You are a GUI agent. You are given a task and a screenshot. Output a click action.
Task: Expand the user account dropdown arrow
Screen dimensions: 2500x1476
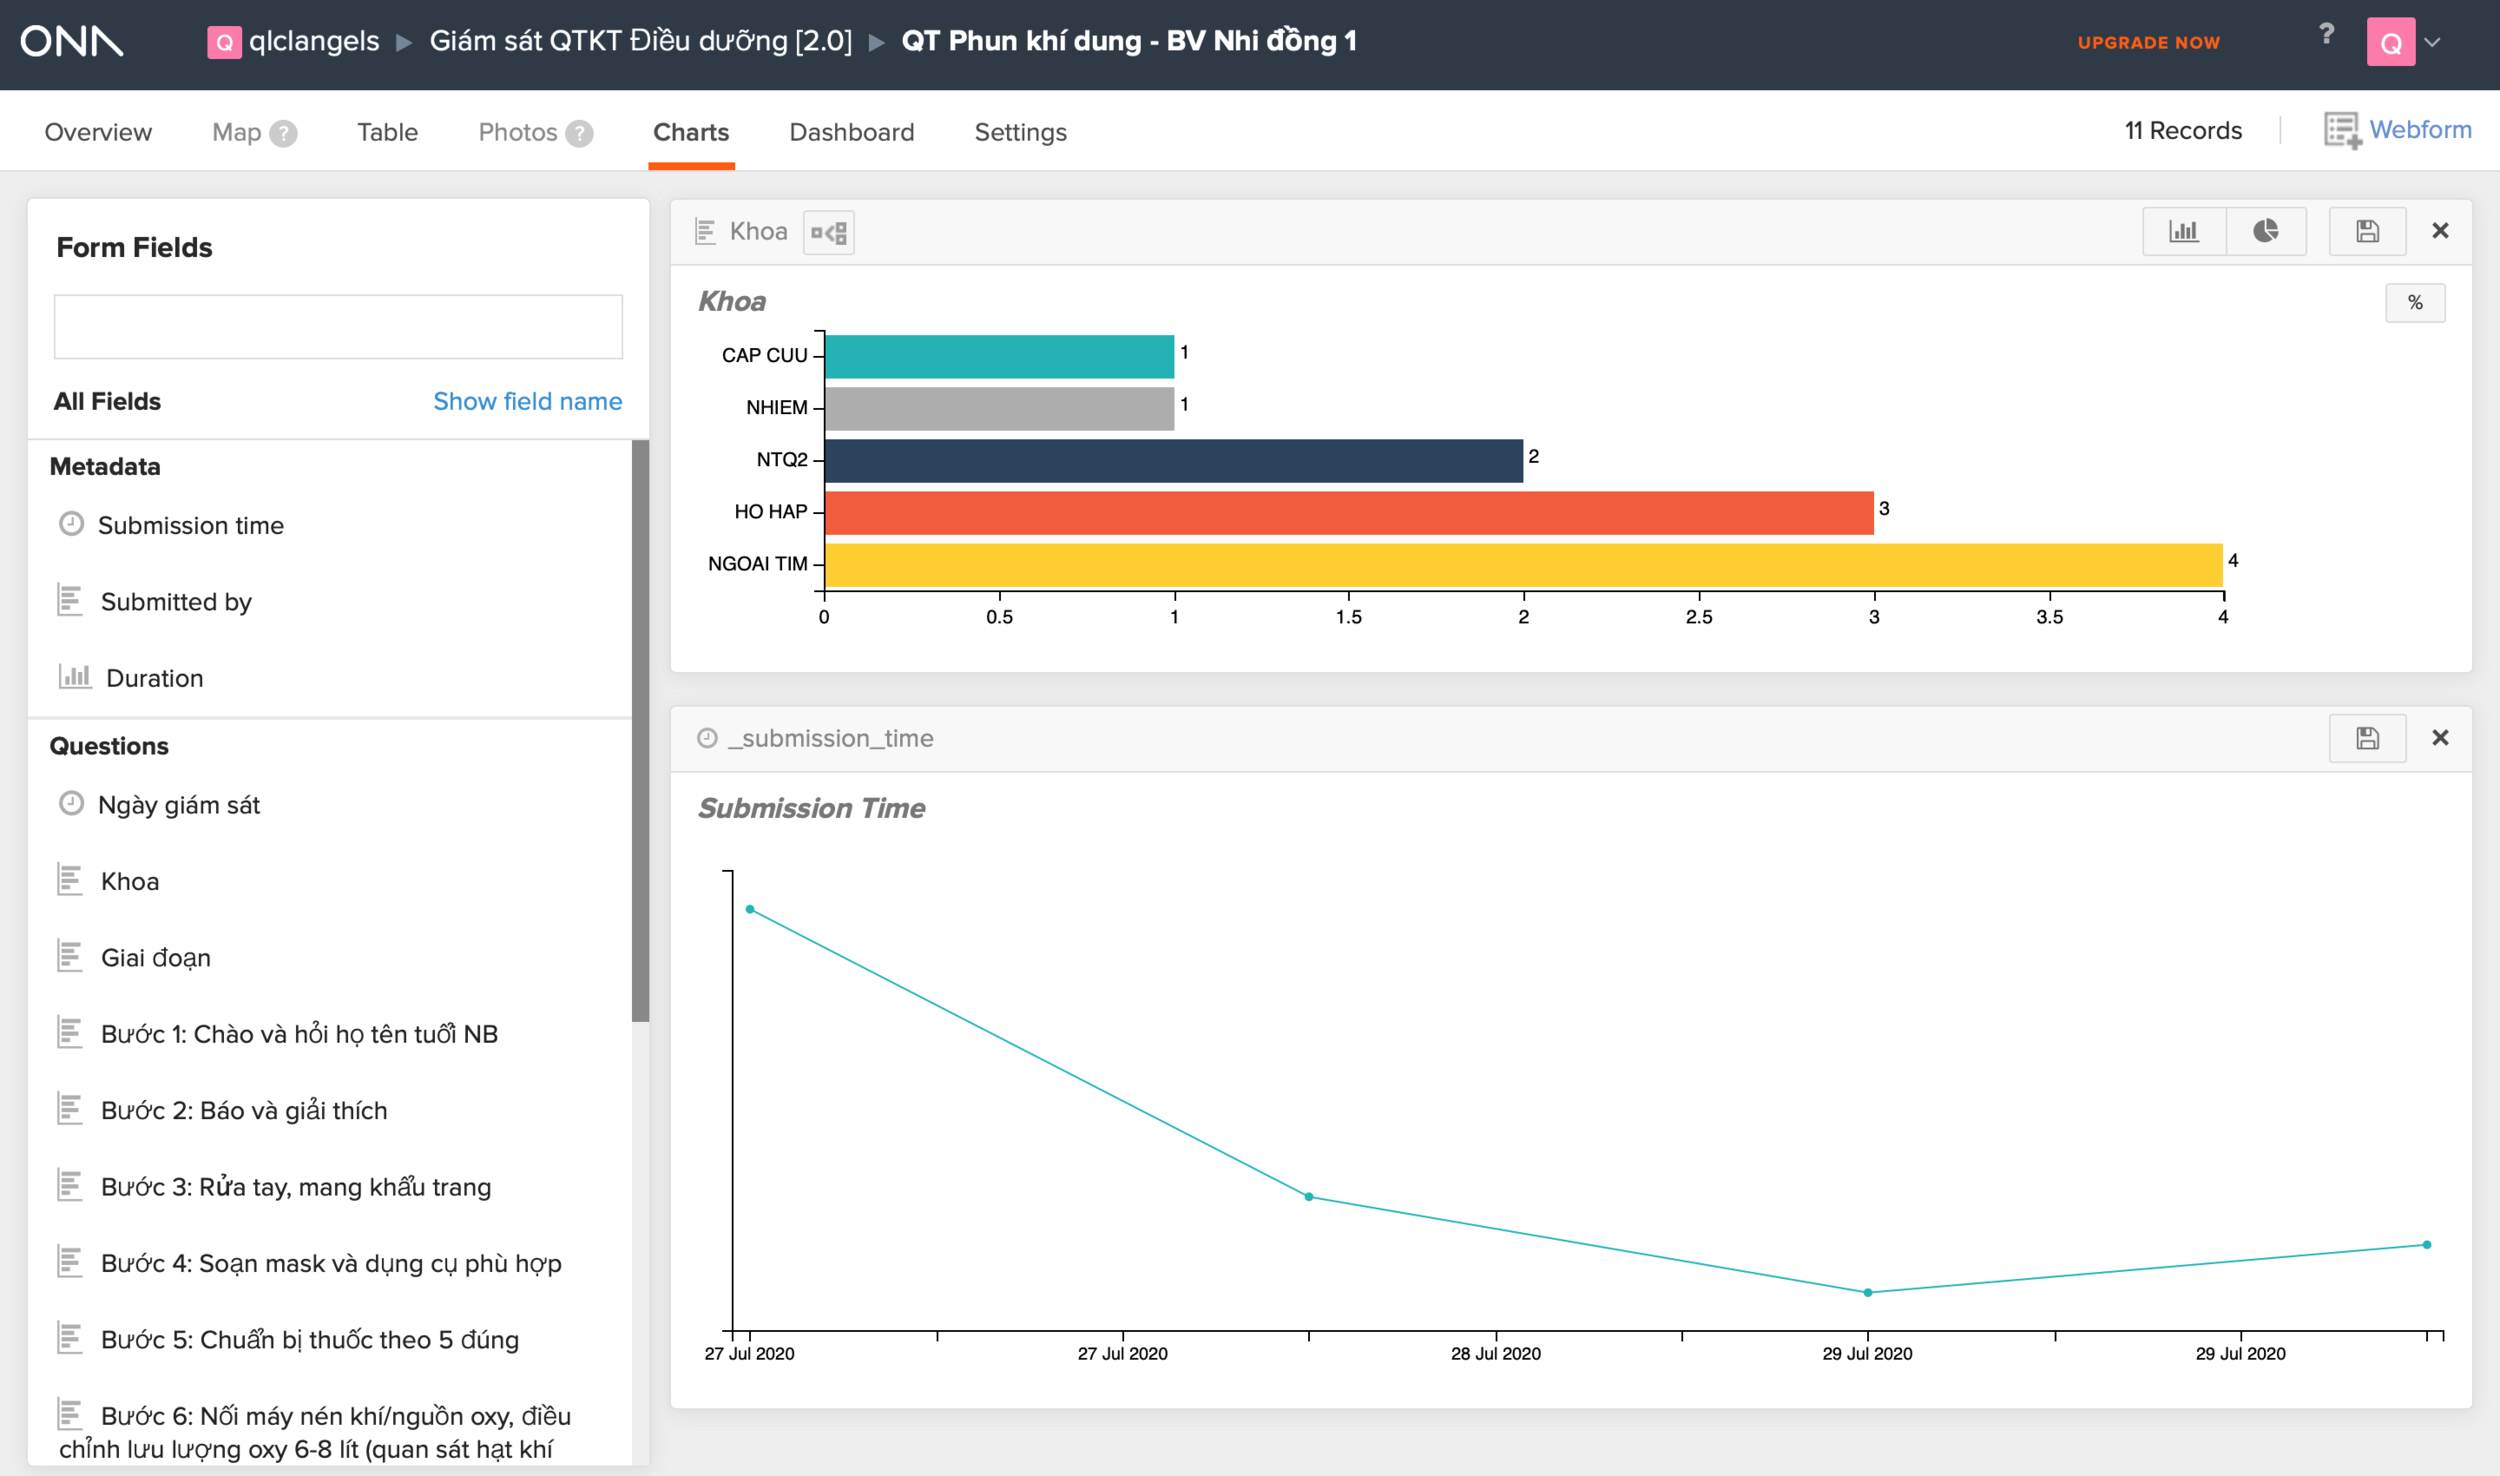coord(2433,42)
